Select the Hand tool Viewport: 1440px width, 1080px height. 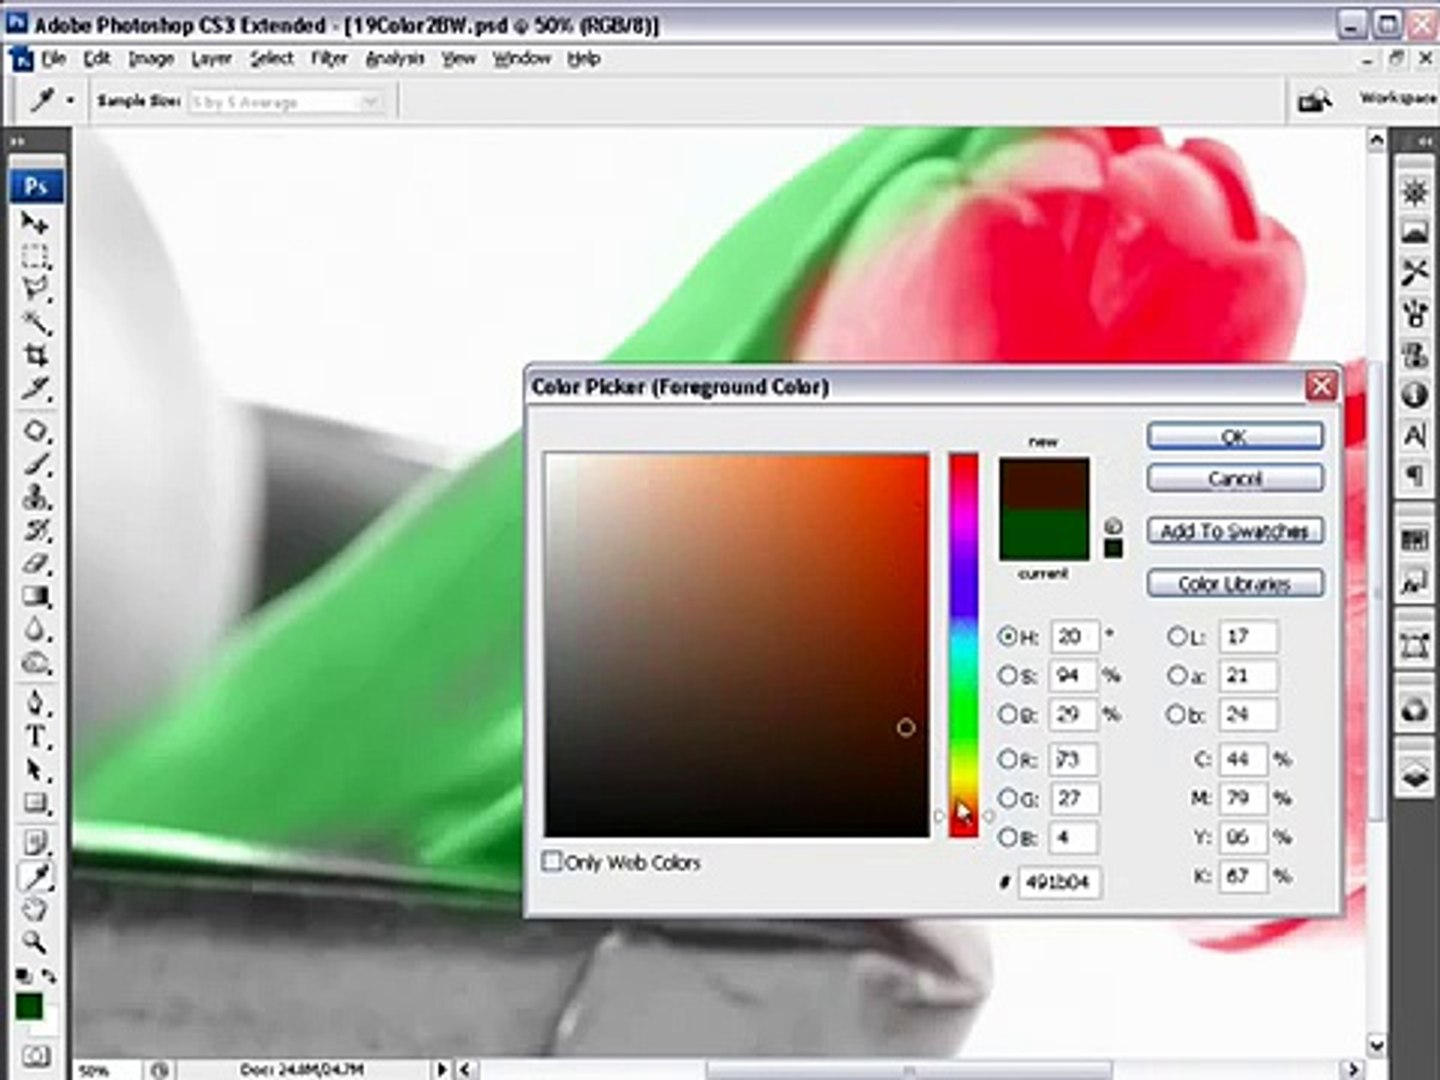point(35,910)
